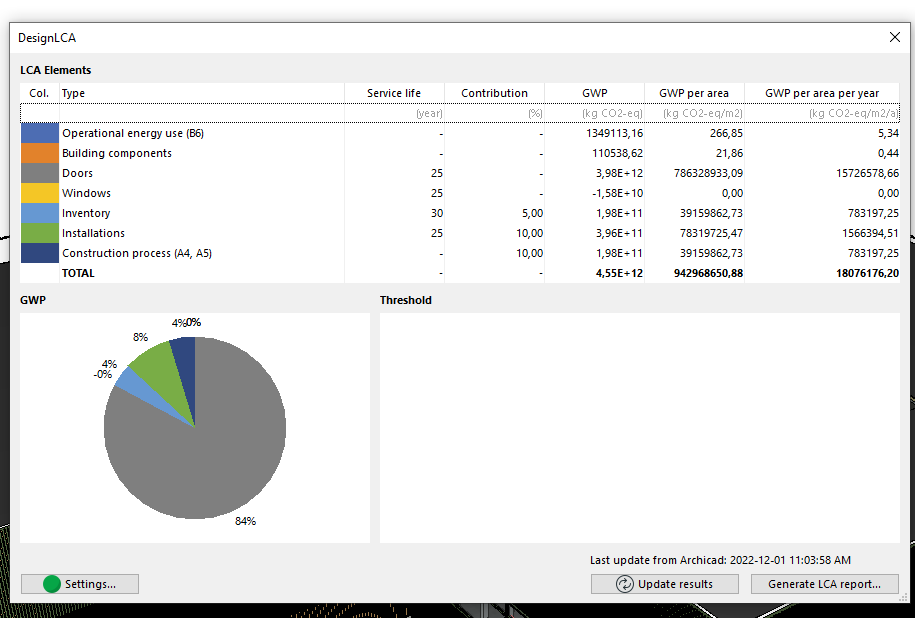Click GWP per area per year header
Screen dimensions: 915x618
(822, 93)
